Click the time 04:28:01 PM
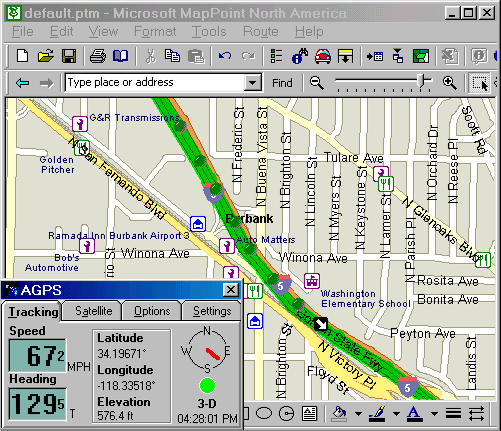Image resolution: width=501 pixels, height=431 pixels. 207,418
